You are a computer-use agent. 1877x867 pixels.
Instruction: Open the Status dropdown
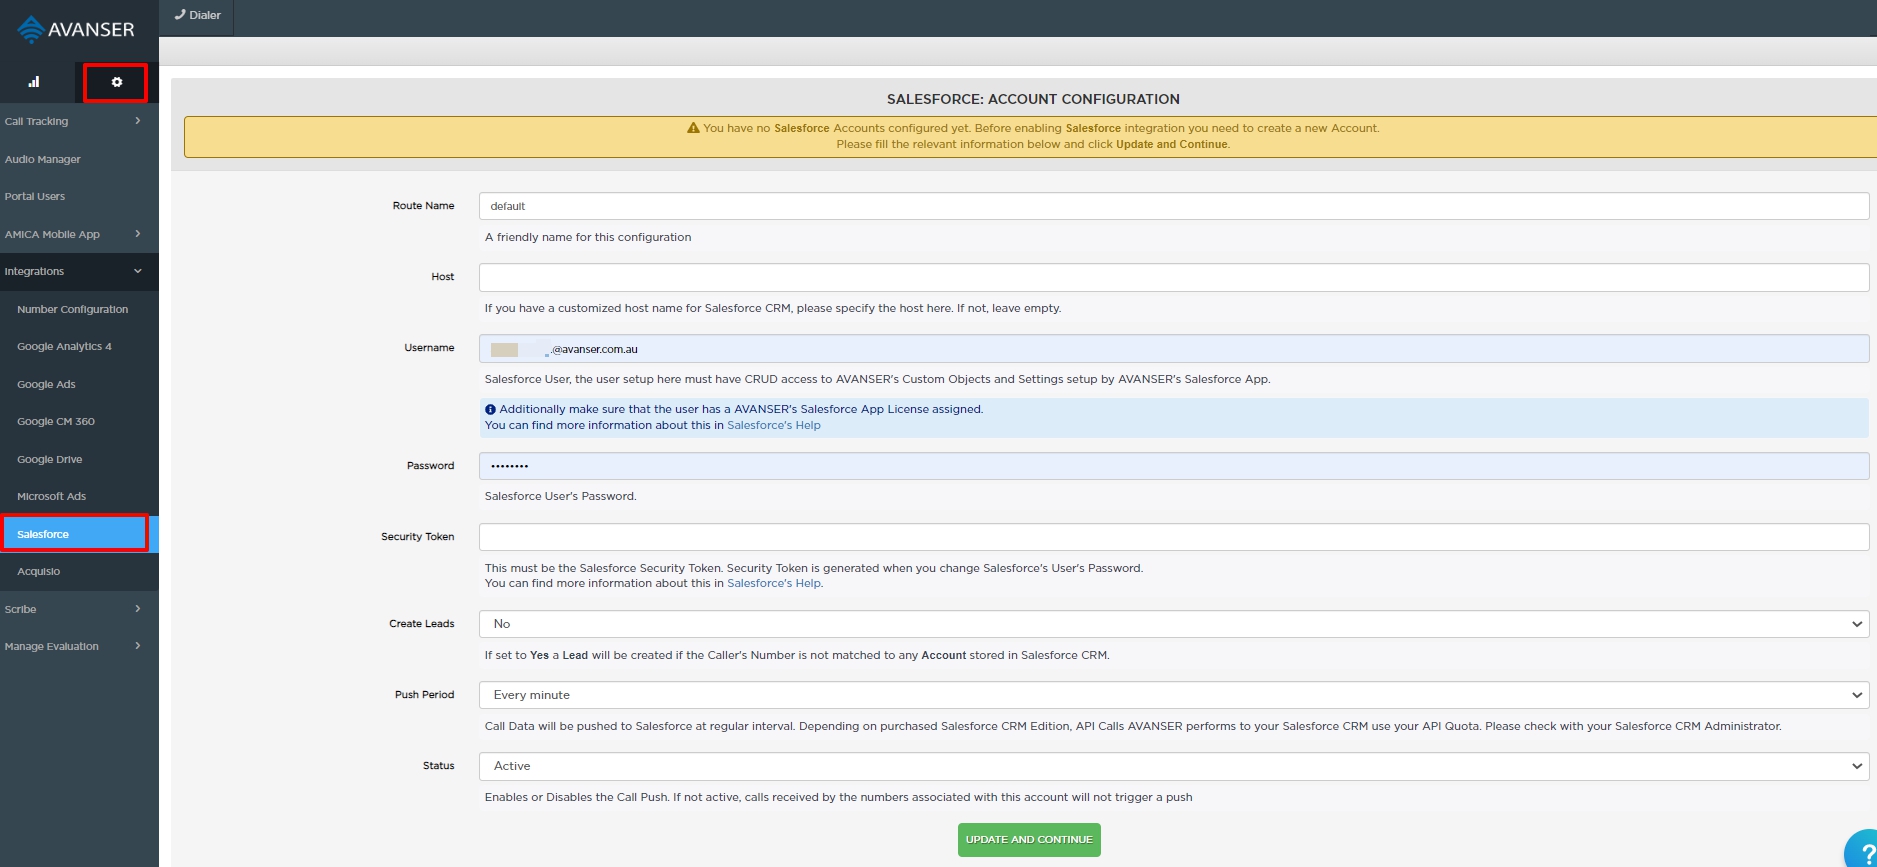pos(1174,766)
